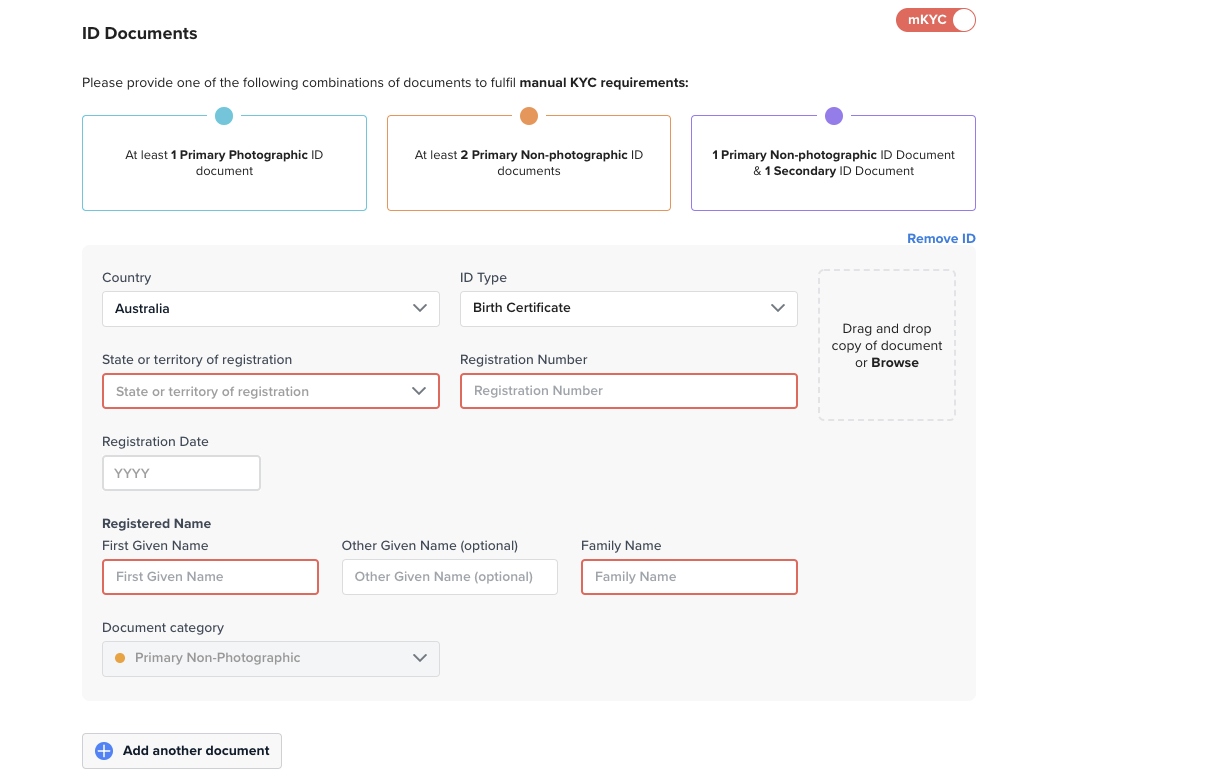This screenshot has height=780, width=1210.
Task: Click the purple circle above Secondary ID card
Action: tap(833, 116)
